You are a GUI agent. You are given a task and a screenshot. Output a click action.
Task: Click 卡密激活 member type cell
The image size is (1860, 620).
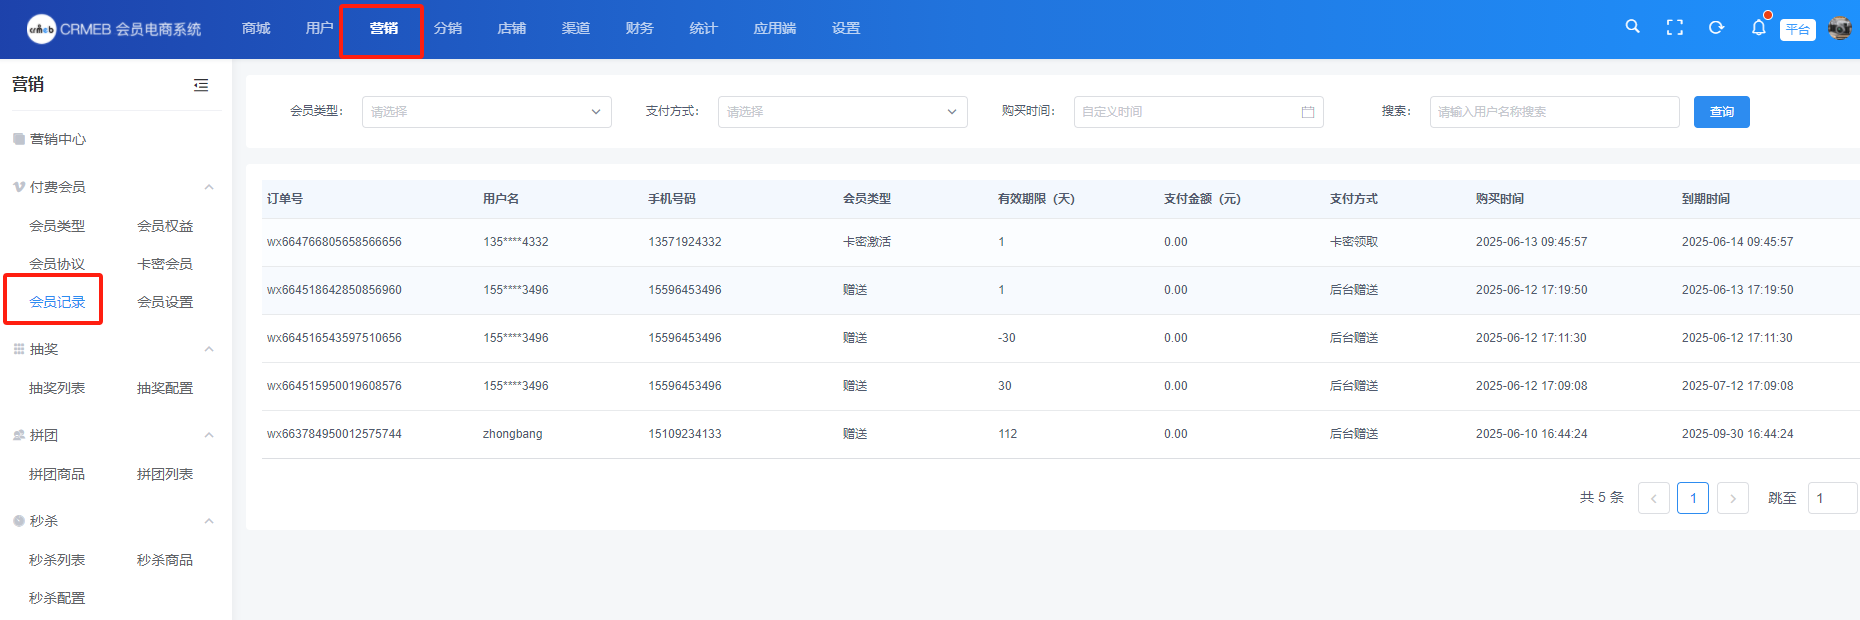point(867,242)
